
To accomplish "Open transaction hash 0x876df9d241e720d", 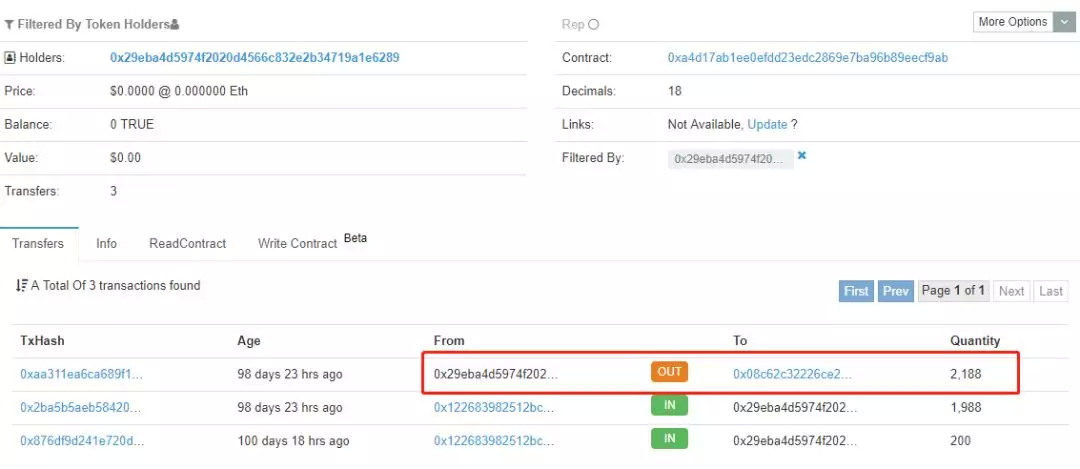I will coord(82,441).
